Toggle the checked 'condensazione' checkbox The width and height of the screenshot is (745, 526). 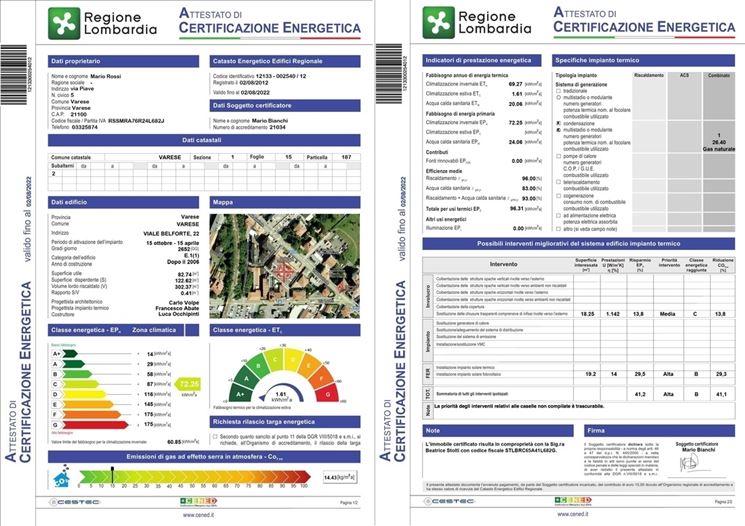pyautogui.click(x=559, y=123)
